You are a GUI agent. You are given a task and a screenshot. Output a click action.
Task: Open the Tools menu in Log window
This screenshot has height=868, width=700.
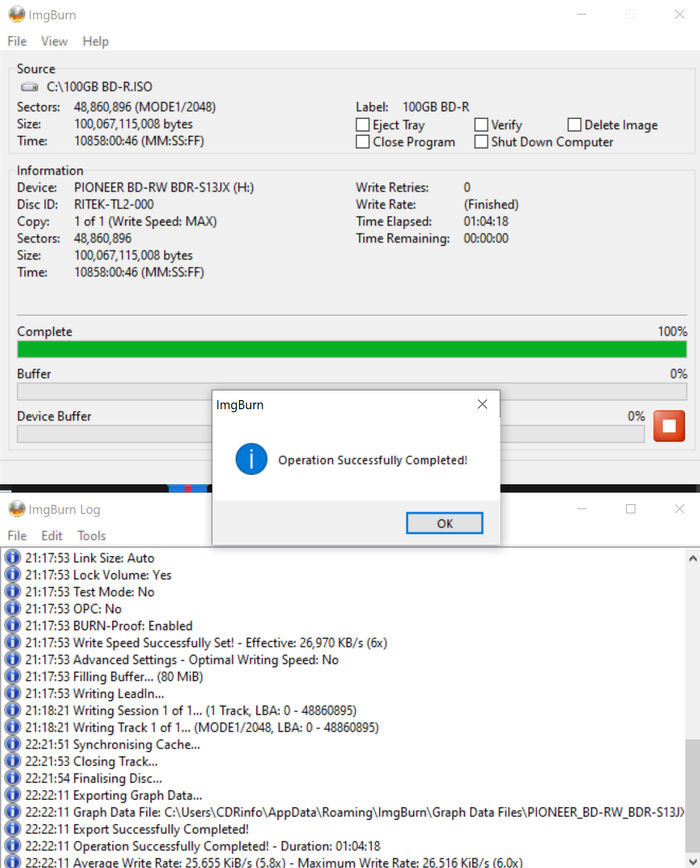point(91,536)
